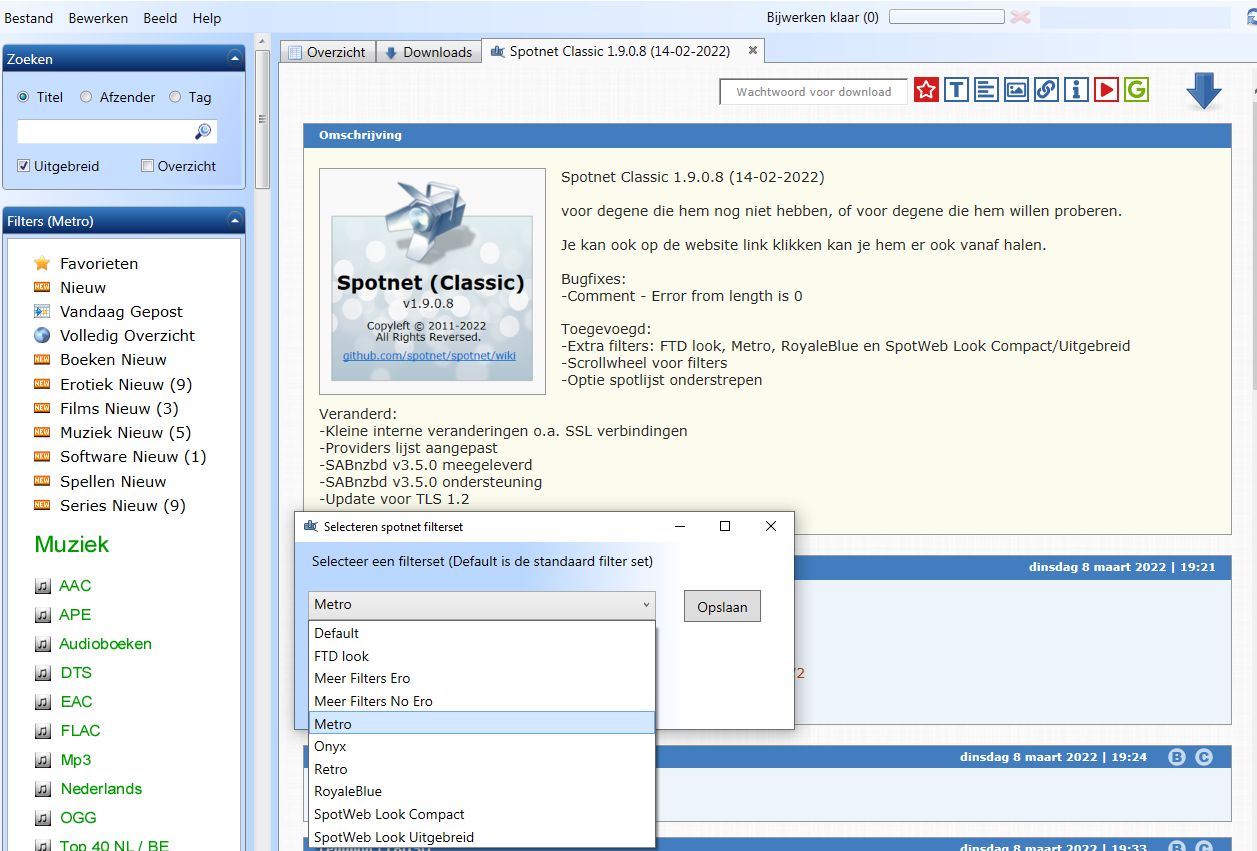Screen dimensions: 1257x851
Task: Choose SpotWeb Look Compact option
Action: click(482, 814)
